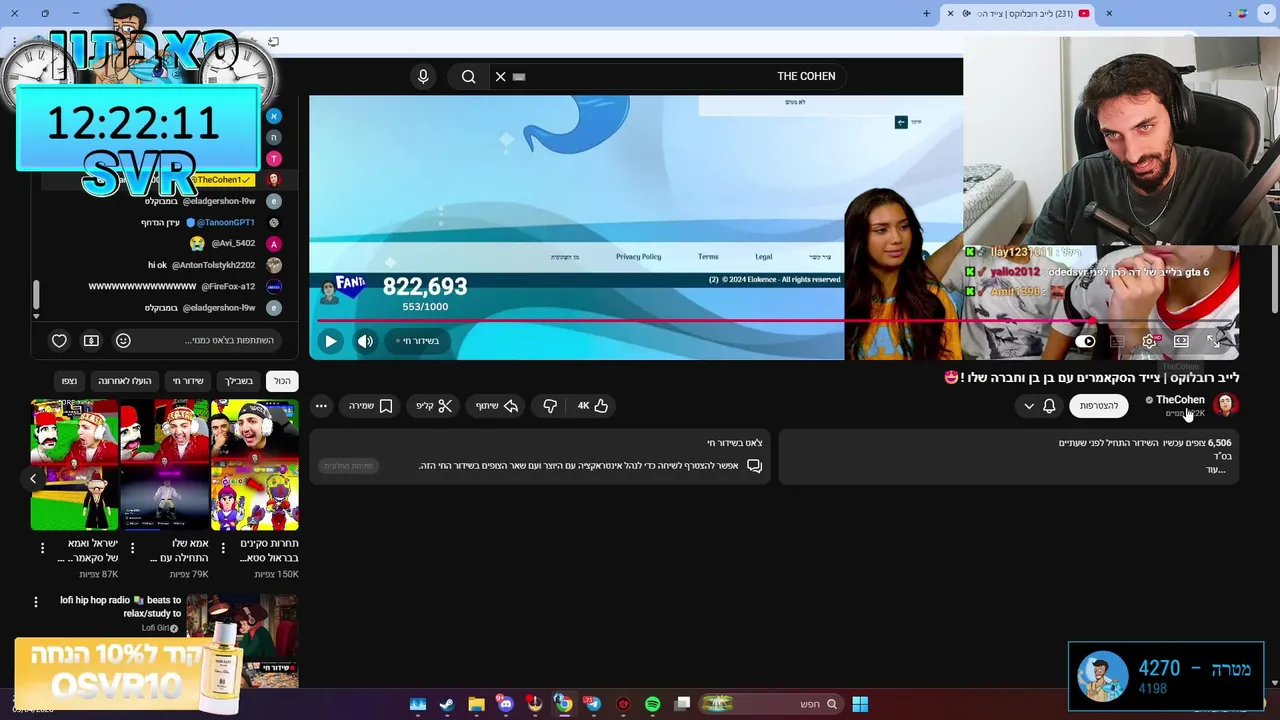Open File Explorer from the taskbar

click(x=476, y=704)
